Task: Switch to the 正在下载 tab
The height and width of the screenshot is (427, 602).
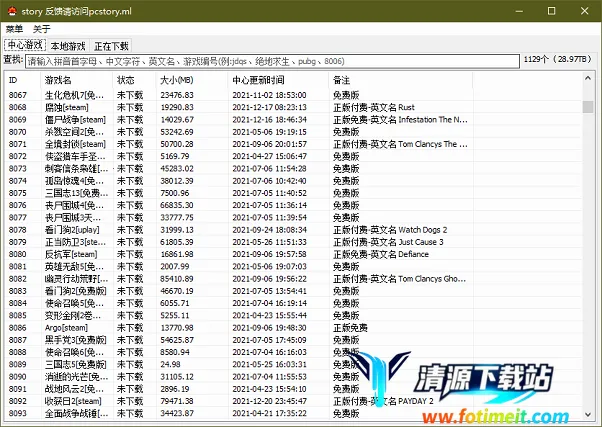Action: click(x=111, y=46)
